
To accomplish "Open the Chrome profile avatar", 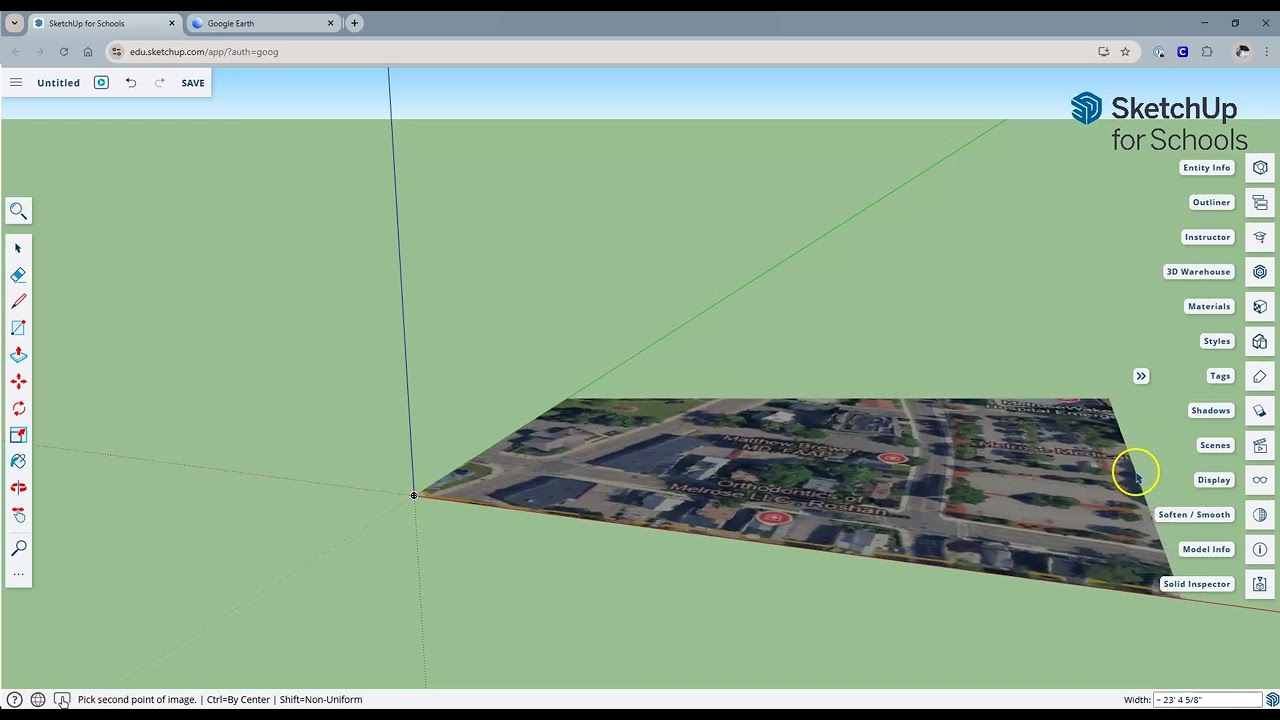I will pyautogui.click(x=1243, y=52).
